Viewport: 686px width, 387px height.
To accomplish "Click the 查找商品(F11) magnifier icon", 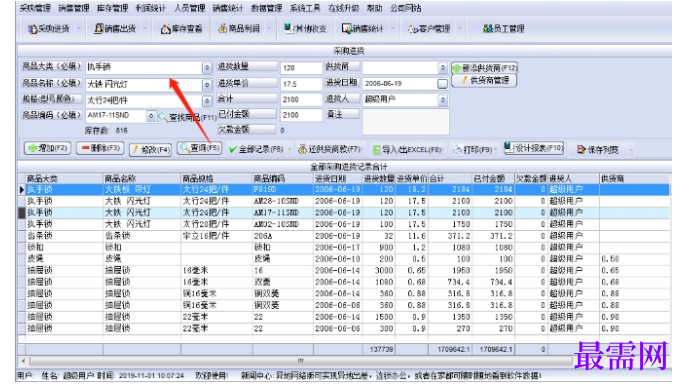I will pyautogui.click(x=163, y=117).
